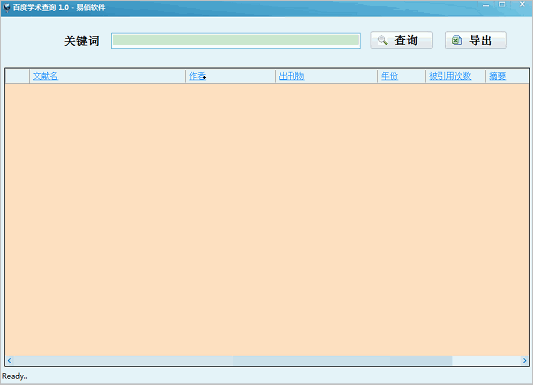This screenshot has width=533, height=385.
Task: Click the 导出 export button
Action: (x=476, y=40)
